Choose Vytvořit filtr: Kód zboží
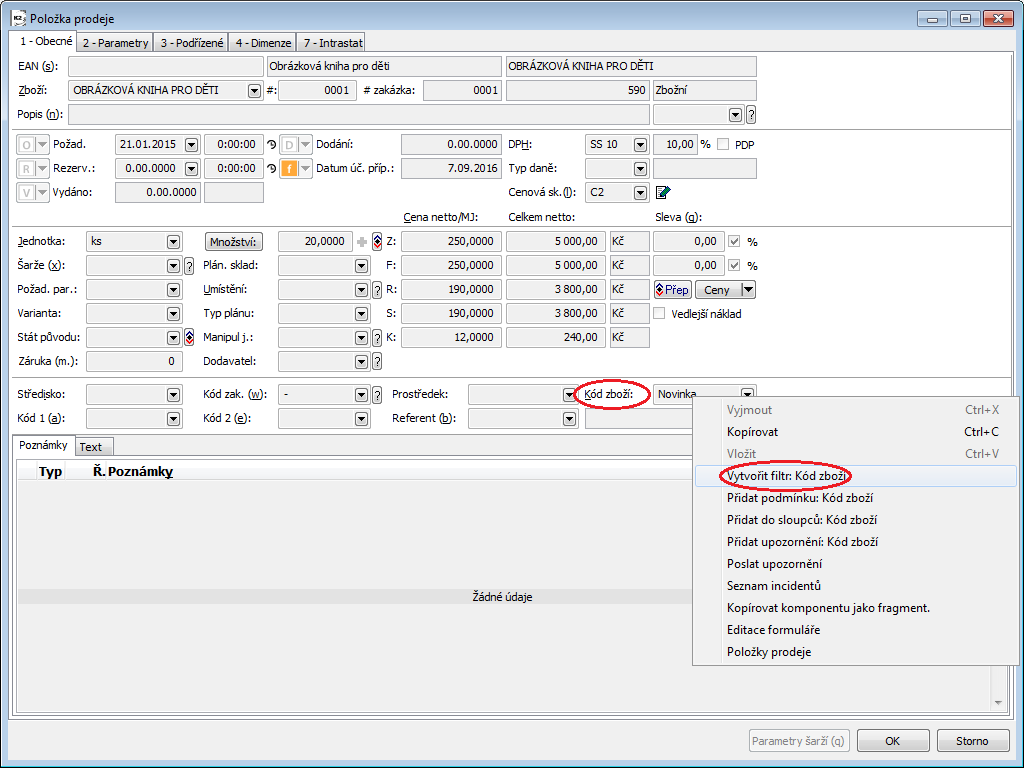1024x768 pixels. tap(856, 476)
